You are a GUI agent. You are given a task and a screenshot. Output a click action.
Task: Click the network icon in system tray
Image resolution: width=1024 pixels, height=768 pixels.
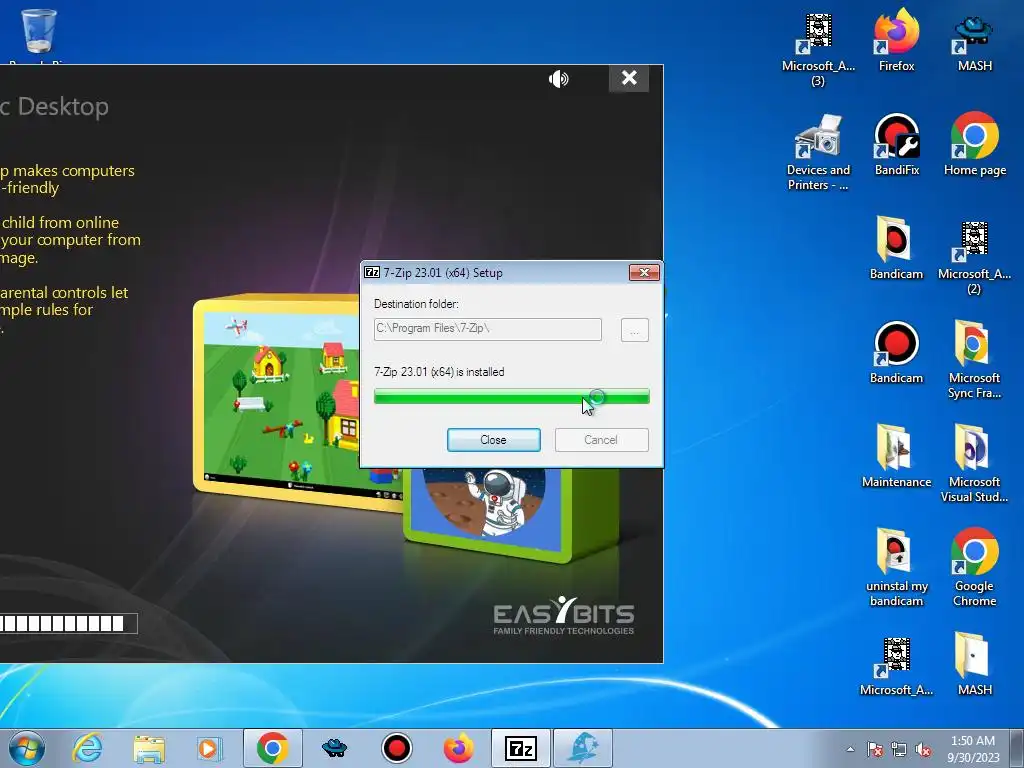tap(899, 750)
